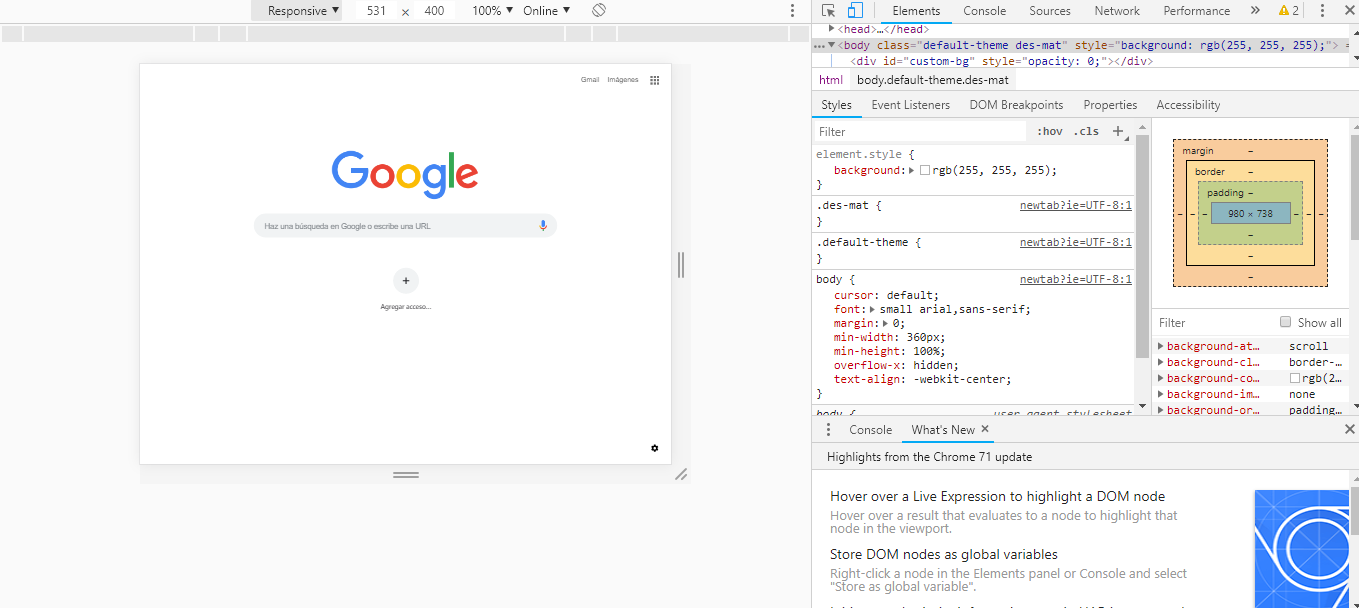This screenshot has height=608, width=1359.
Task: Close the DevTools panel
Action: tap(1348, 11)
